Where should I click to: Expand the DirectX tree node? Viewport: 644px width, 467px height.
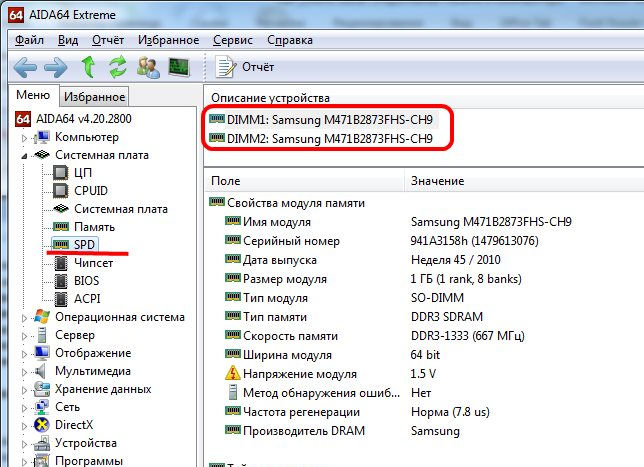[24, 426]
